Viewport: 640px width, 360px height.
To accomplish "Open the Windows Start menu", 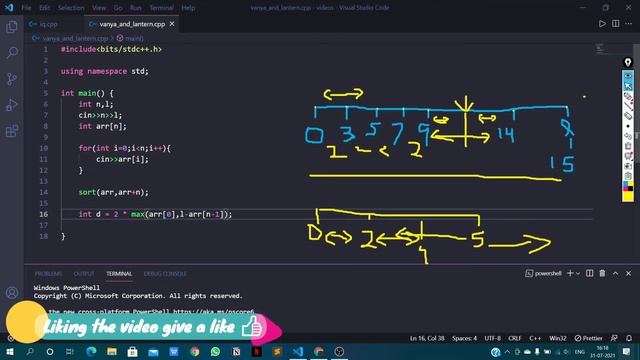I will (10, 351).
